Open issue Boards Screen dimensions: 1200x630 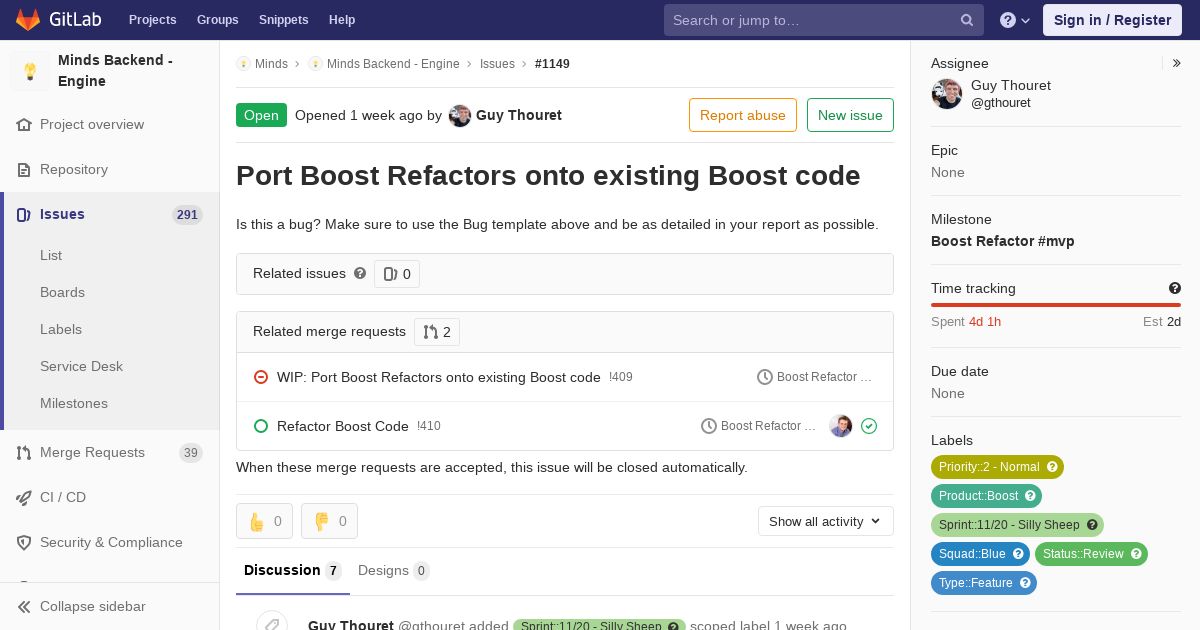coord(62,293)
